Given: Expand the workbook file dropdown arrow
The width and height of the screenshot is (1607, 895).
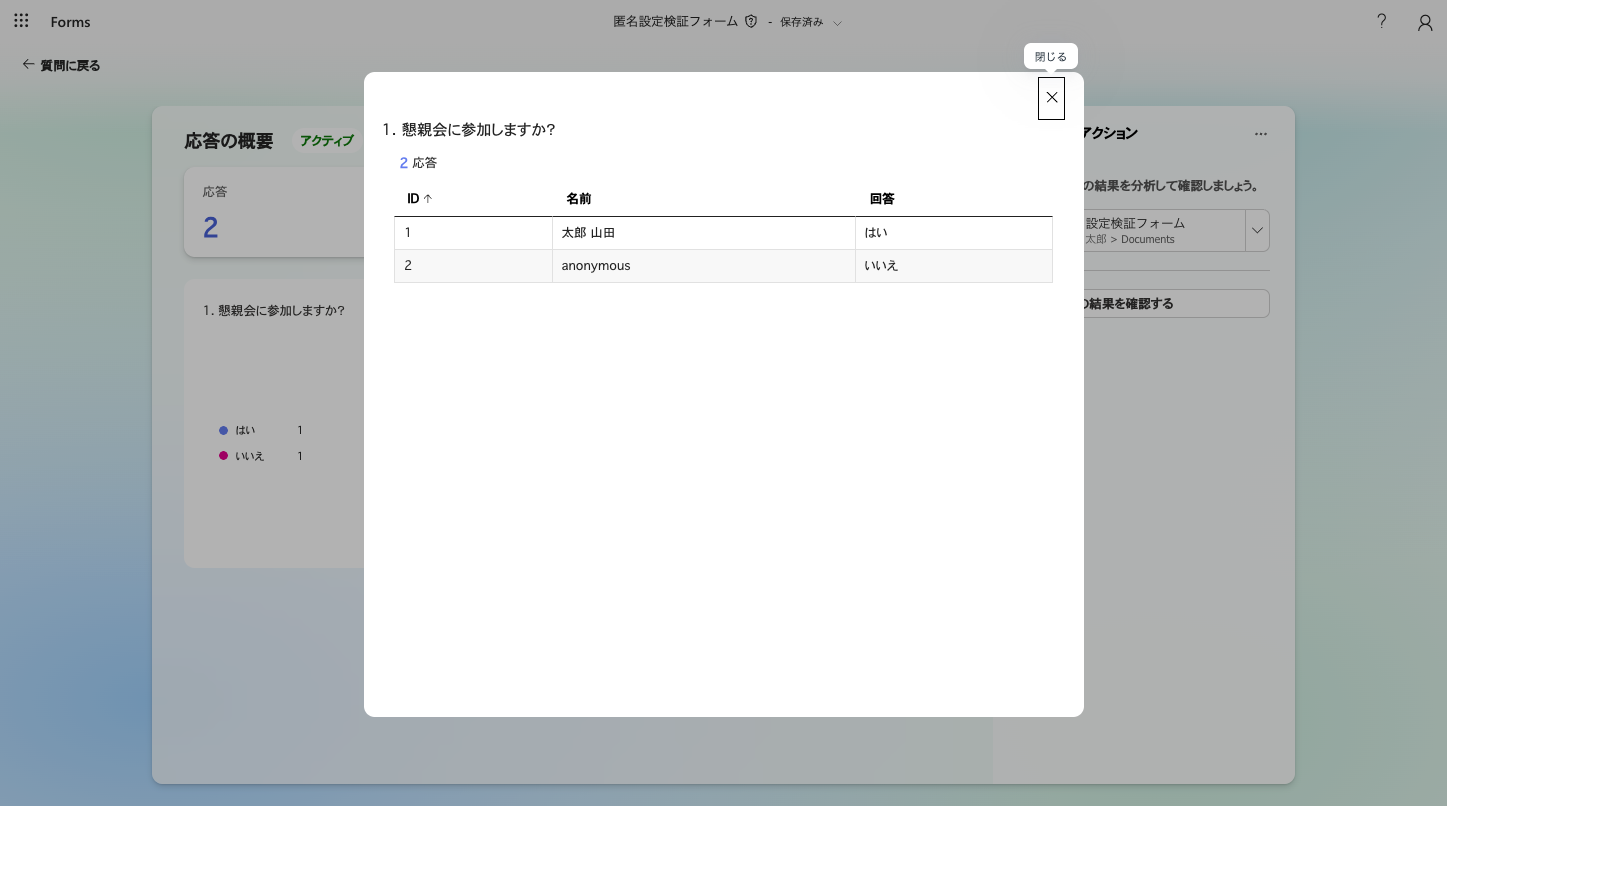Looking at the screenshot, I should coord(1257,231).
